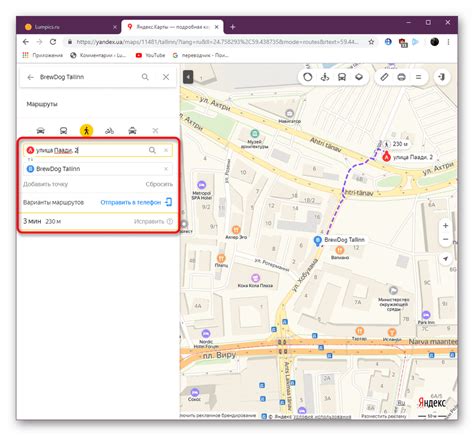Bookmark this page with the star icon
The width and height of the screenshot is (474, 436).
click(371, 42)
